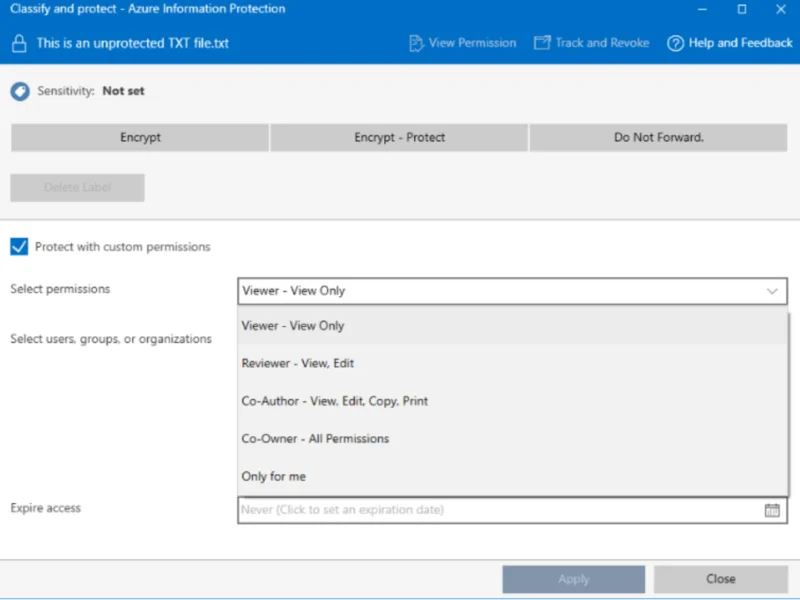Pick Co-Owner - All Permissions
800x600 pixels.
512,439
